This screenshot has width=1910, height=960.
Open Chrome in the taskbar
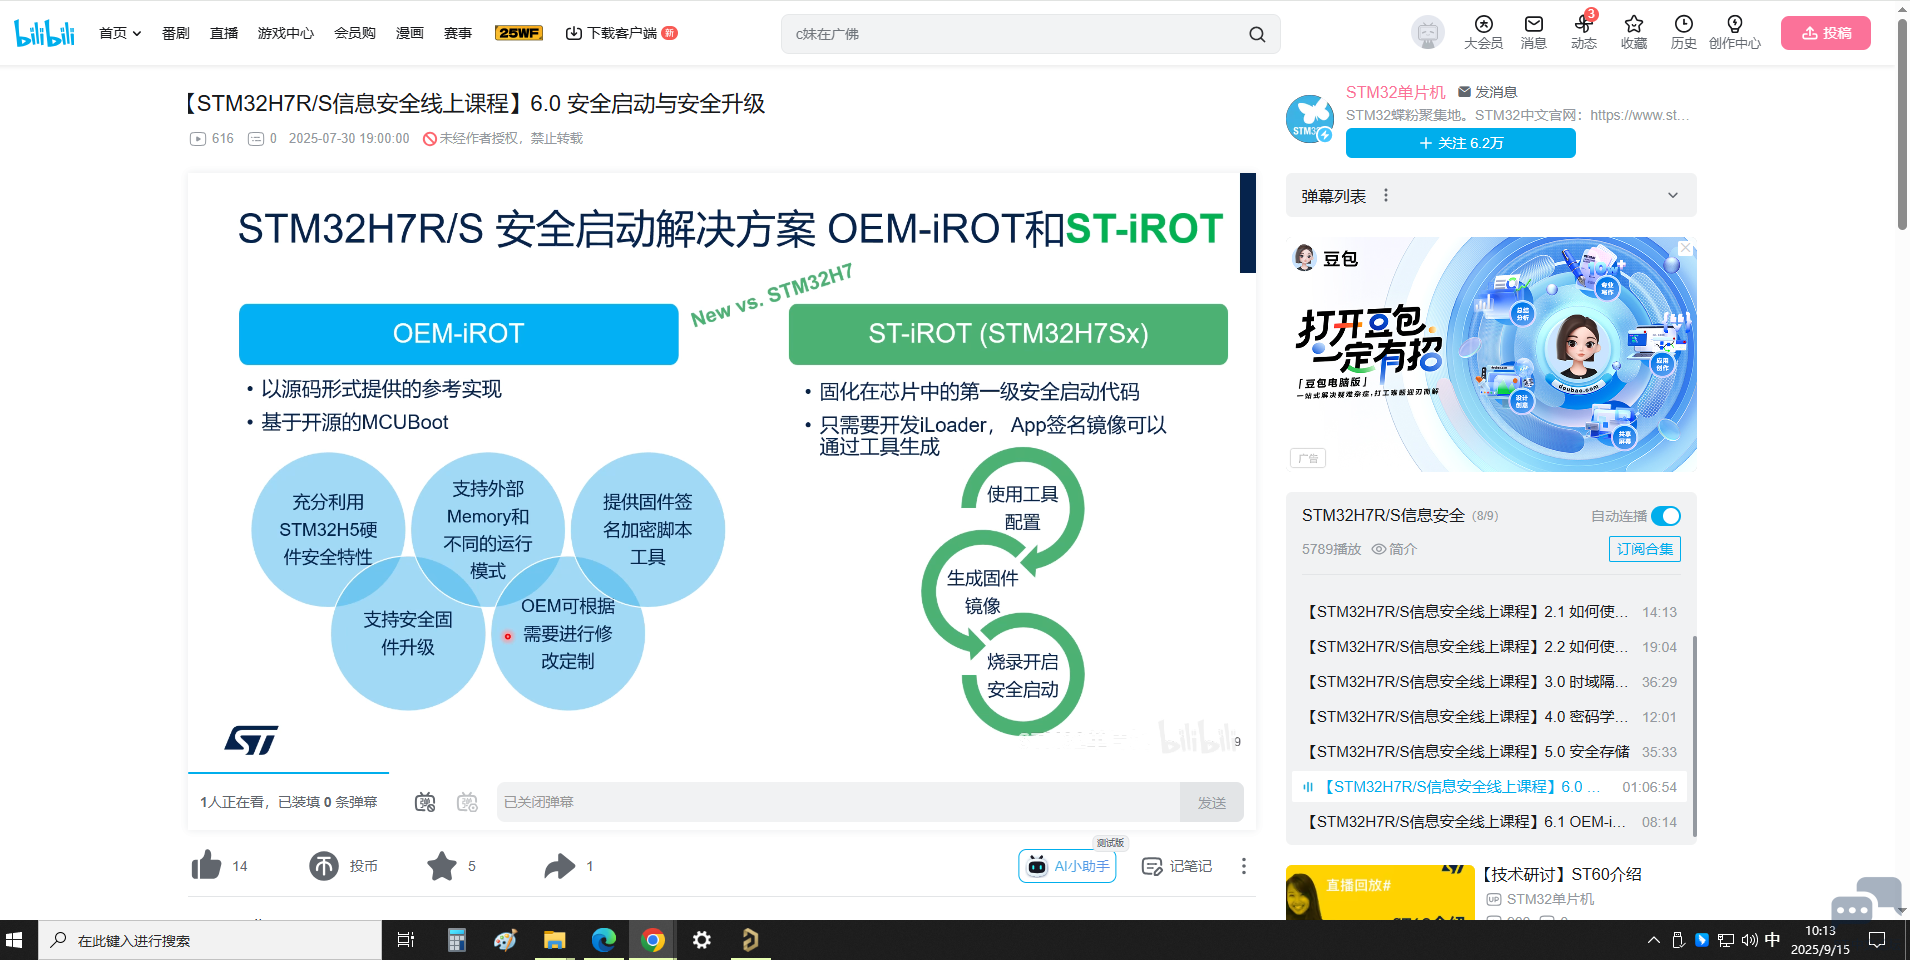(x=653, y=940)
